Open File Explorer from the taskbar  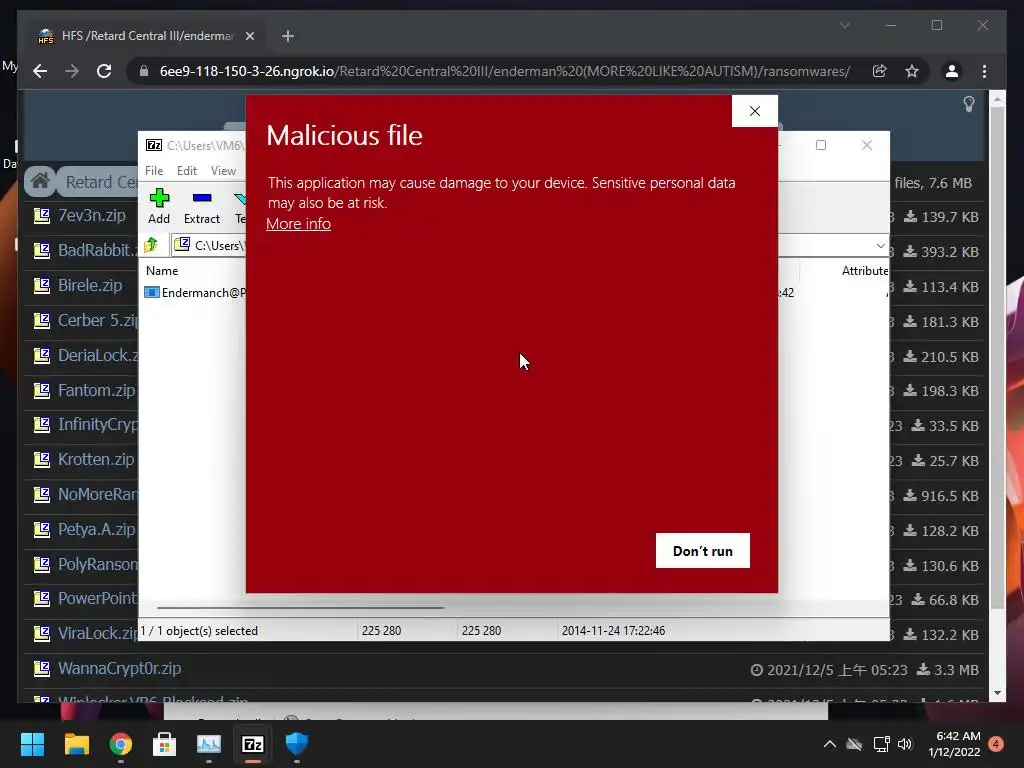[x=76, y=744]
